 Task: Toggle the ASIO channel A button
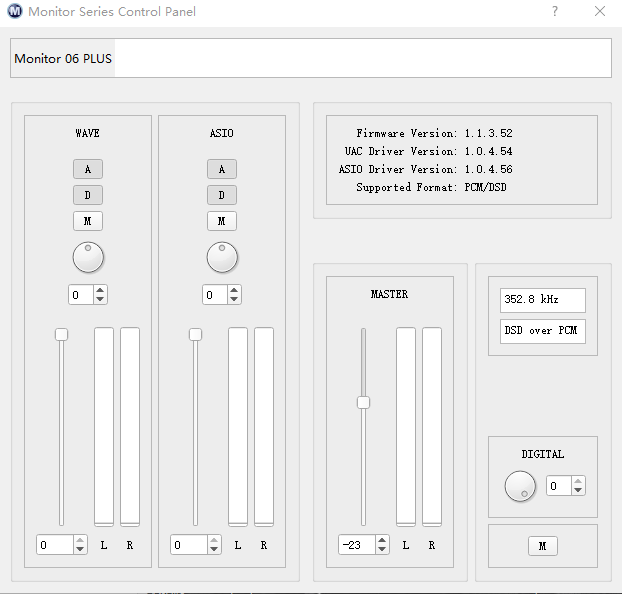pos(222,169)
